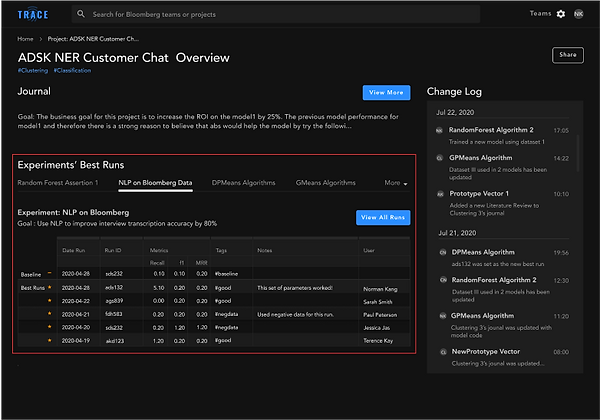Click user Paul Peterson
The image size is (600, 420).
(380, 315)
